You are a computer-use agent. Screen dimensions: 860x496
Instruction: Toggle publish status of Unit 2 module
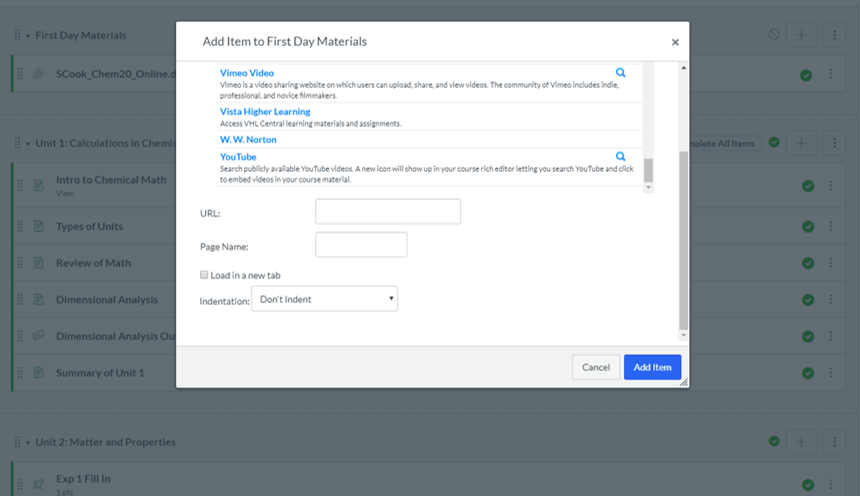pyautogui.click(x=773, y=441)
